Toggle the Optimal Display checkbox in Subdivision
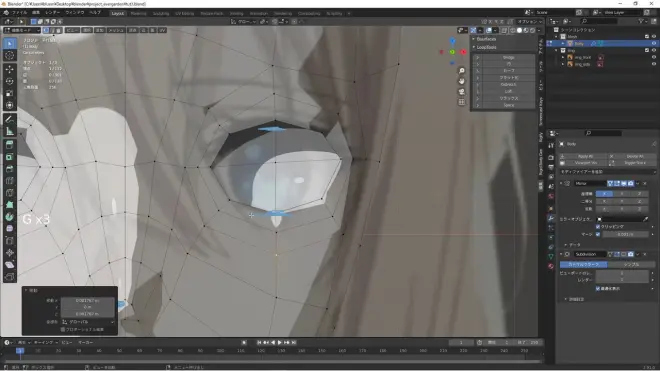 [598, 288]
